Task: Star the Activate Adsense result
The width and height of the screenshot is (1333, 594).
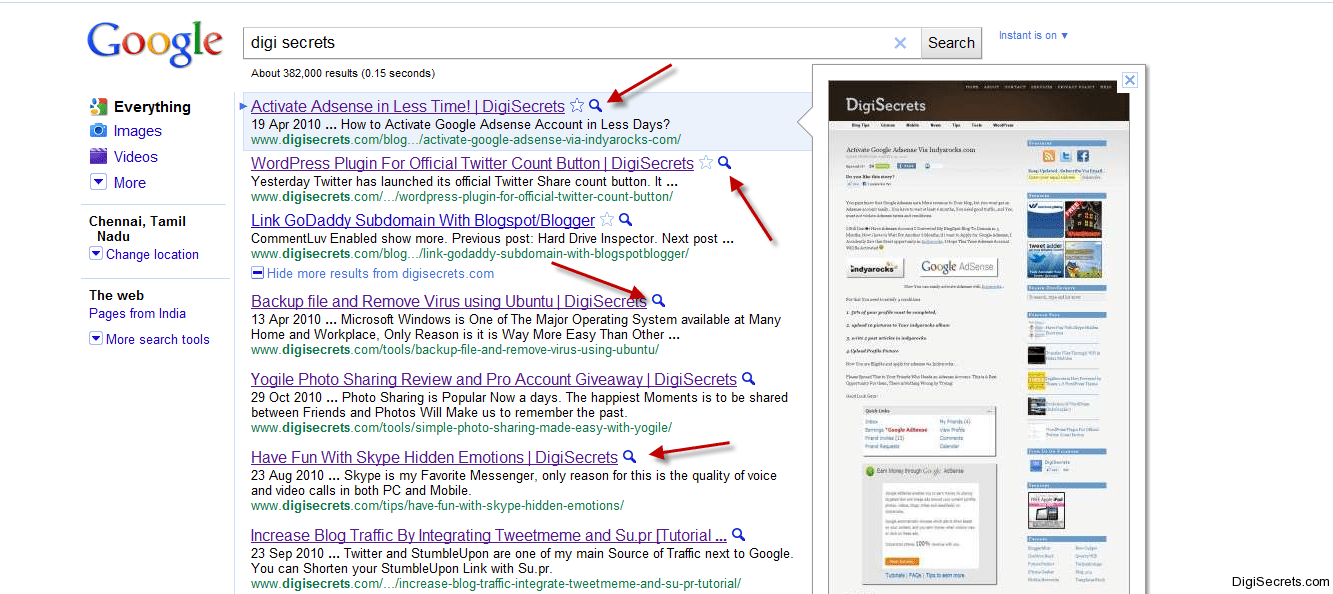Action: click(577, 106)
